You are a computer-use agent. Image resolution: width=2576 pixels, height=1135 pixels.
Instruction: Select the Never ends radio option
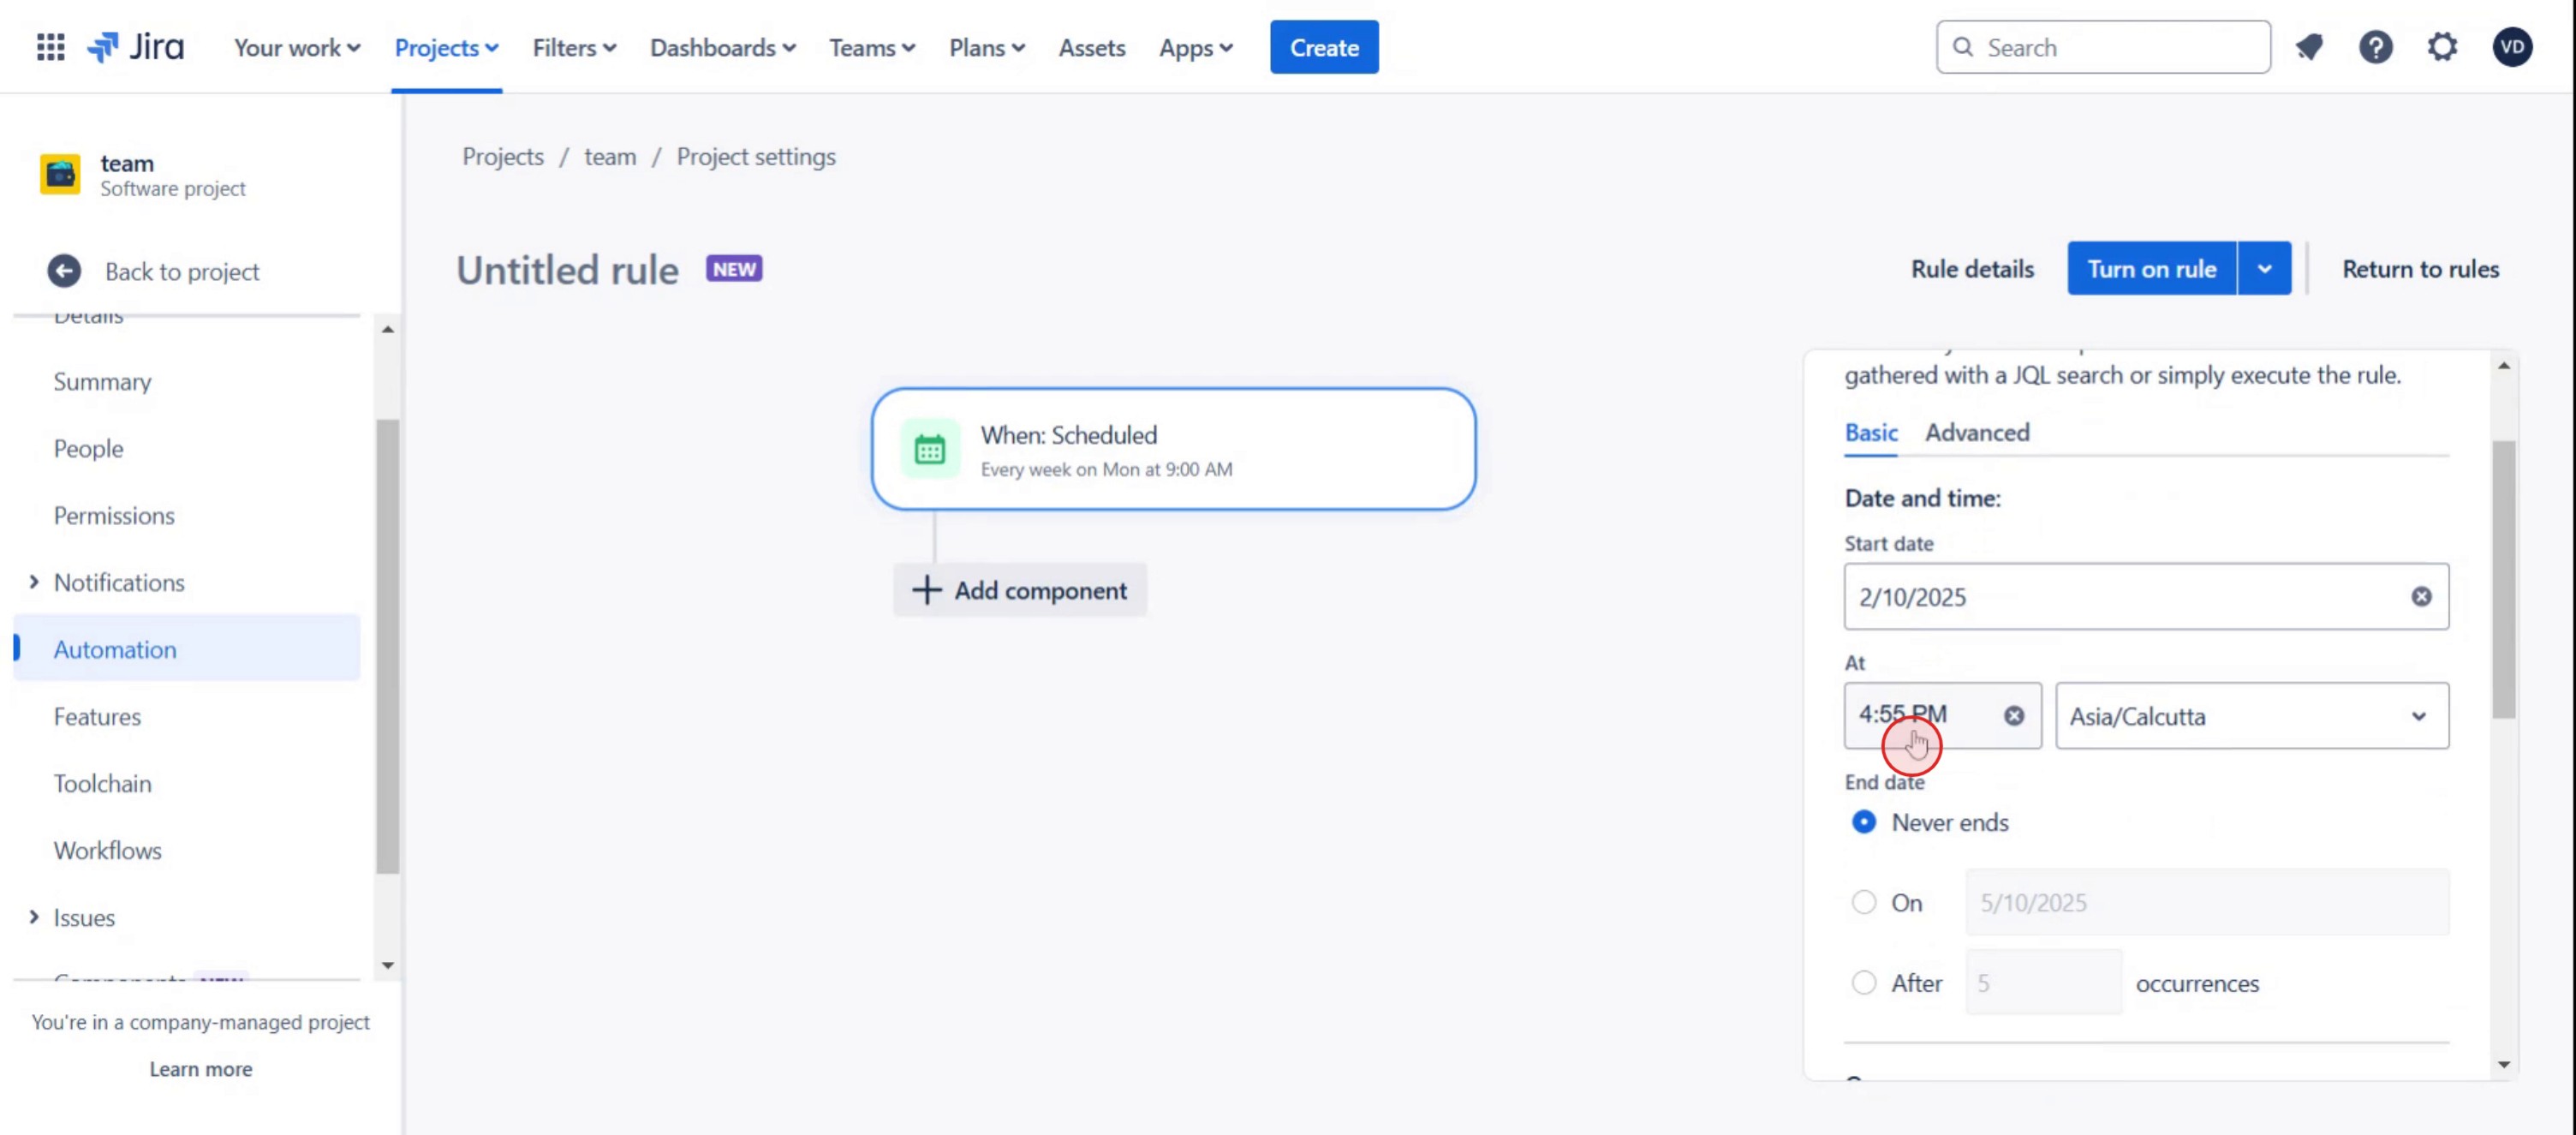(1864, 822)
